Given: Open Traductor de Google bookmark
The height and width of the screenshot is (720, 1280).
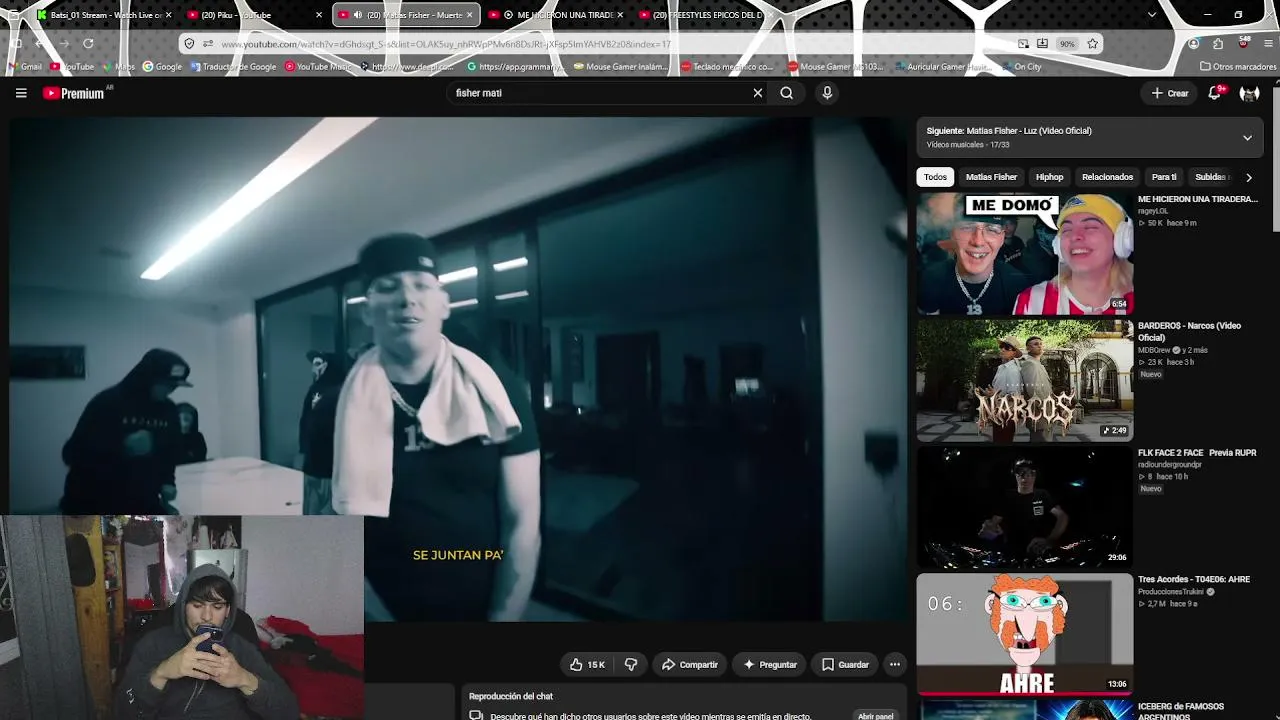Looking at the screenshot, I should 233,67.
